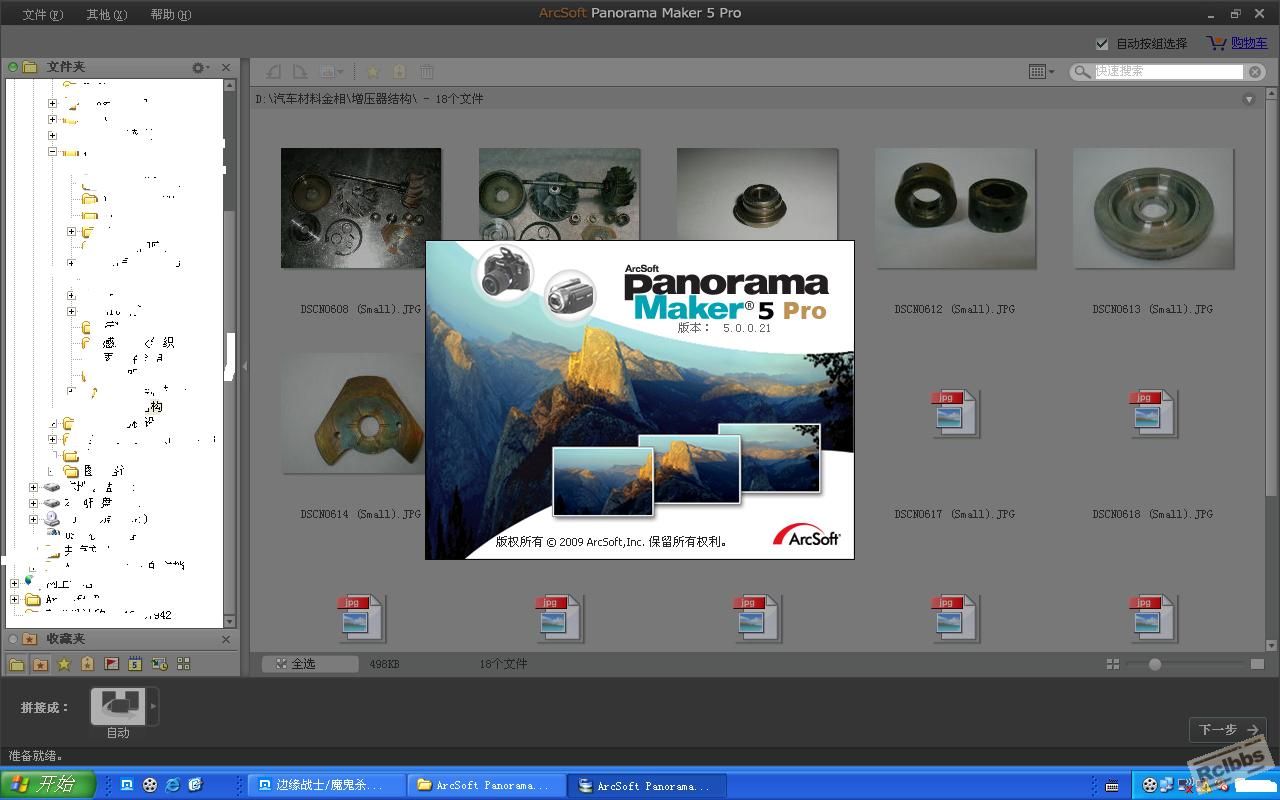Open the 其他(X) menu
Screen dimensions: 1280x800
tap(107, 14)
